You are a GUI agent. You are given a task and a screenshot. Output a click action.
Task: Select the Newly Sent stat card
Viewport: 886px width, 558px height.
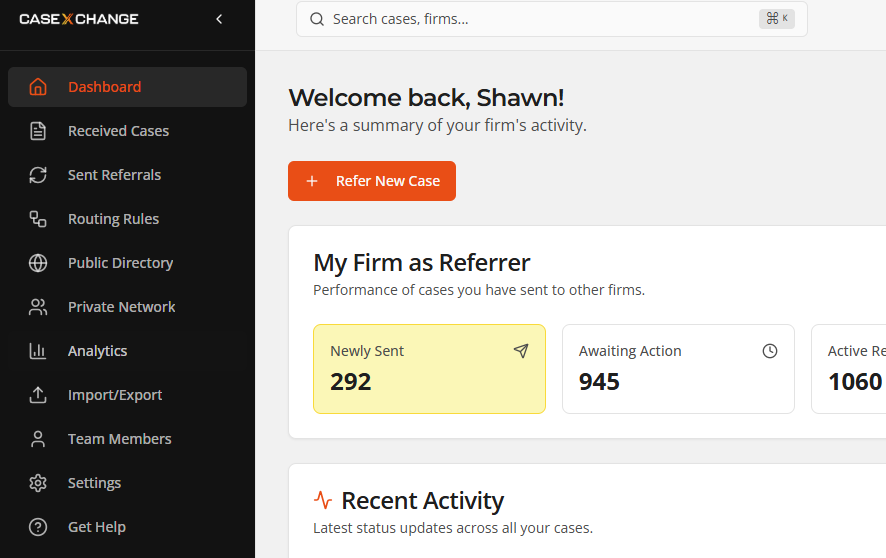click(x=429, y=369)
